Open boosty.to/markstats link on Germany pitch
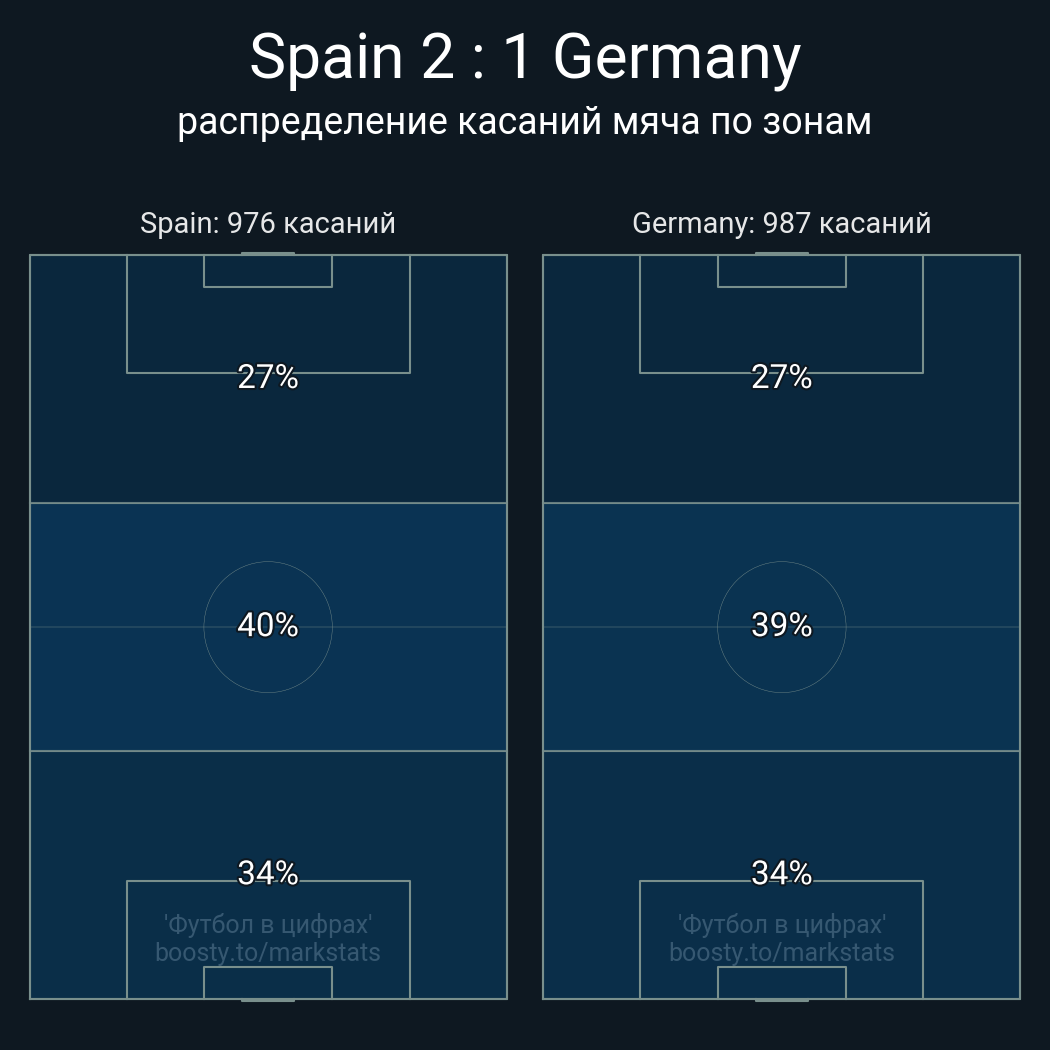1050x1050 pixels. click(x=781, y=953)
